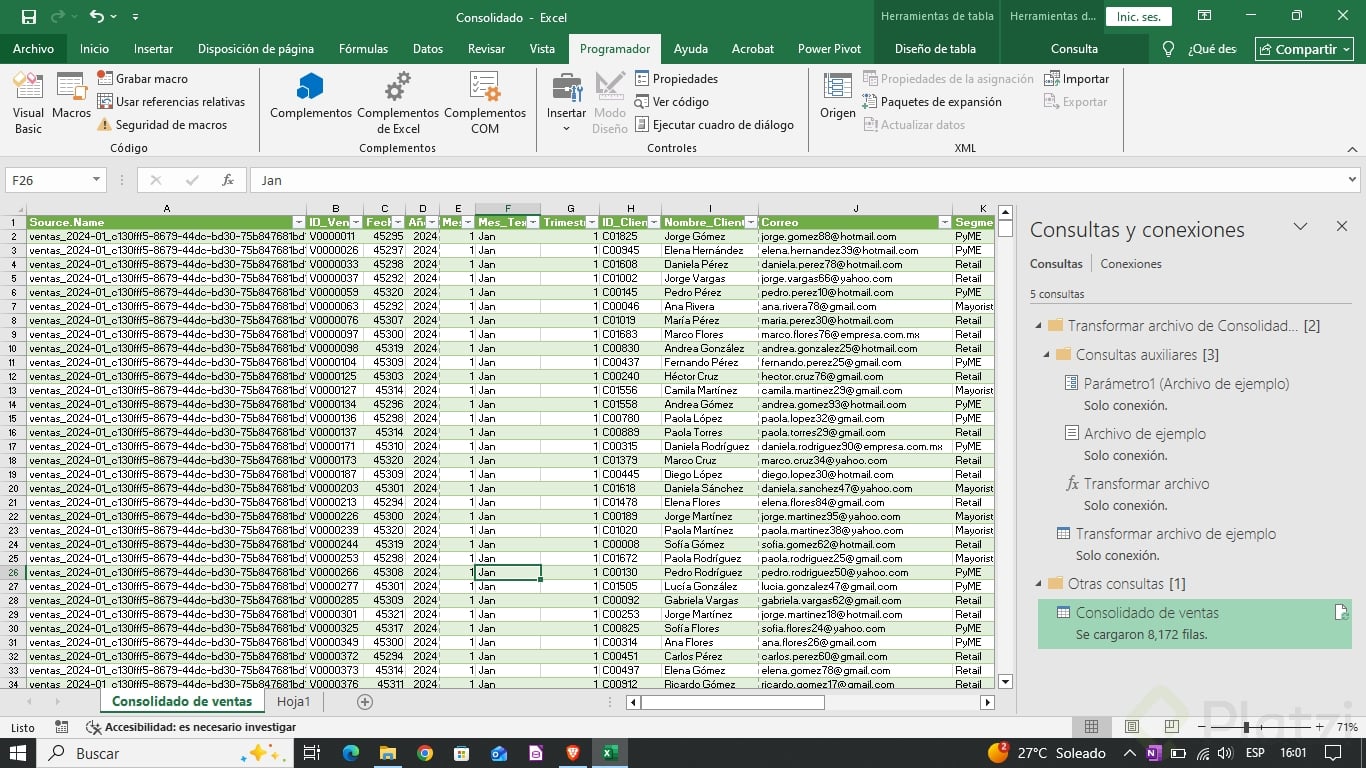Click the Macros icon
The height and width of the screenshot is (768, 1366).
71,97
